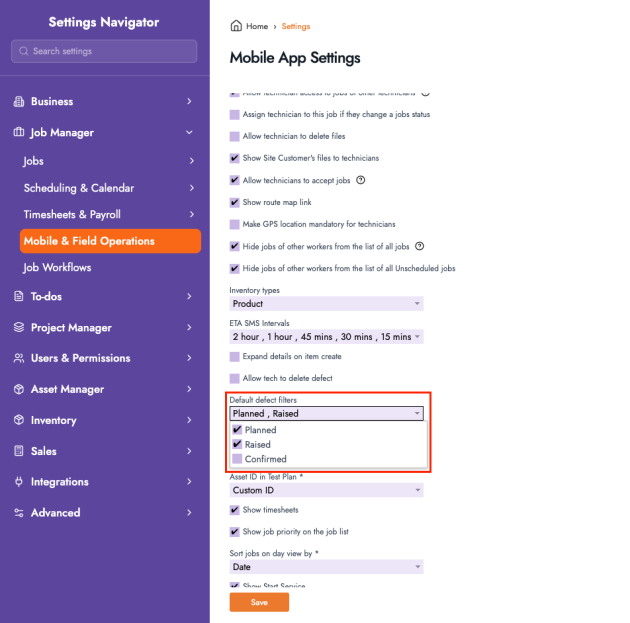630x623 pixels.
Task: Click the Users & Permissions icon
Action: (x=19, y=358)
